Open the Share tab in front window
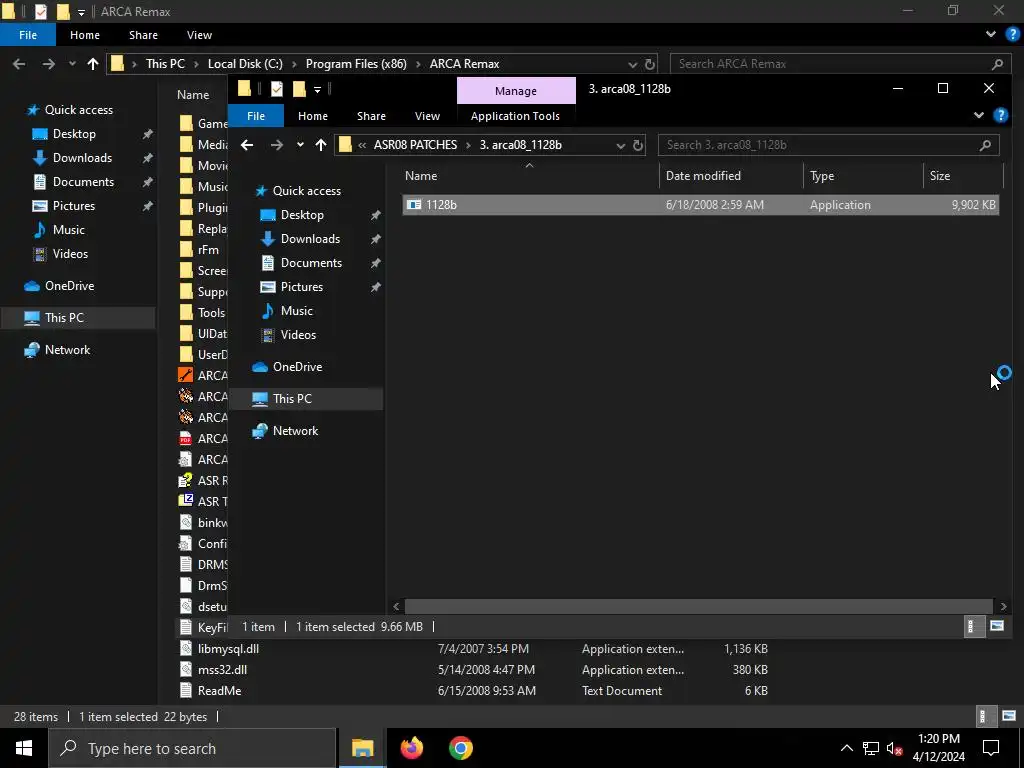 point(371,116)
